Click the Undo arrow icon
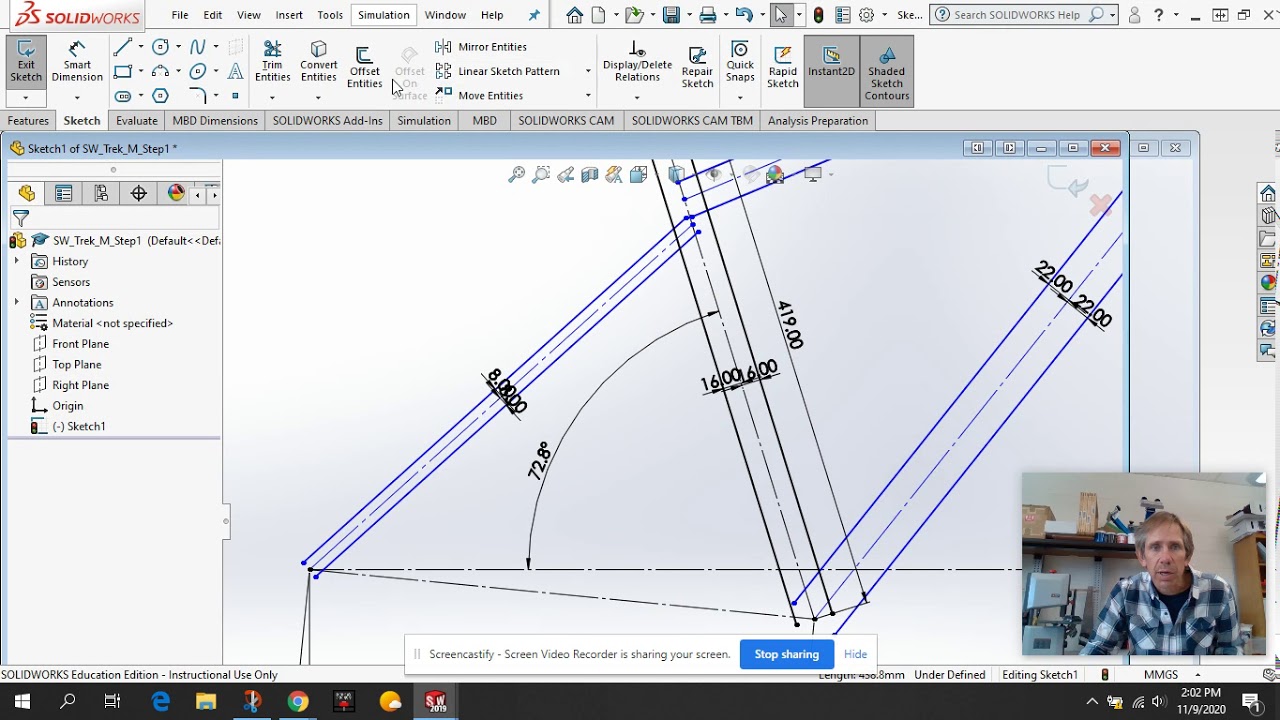Viewport: 1280px width, 720px height. (743, 15)
